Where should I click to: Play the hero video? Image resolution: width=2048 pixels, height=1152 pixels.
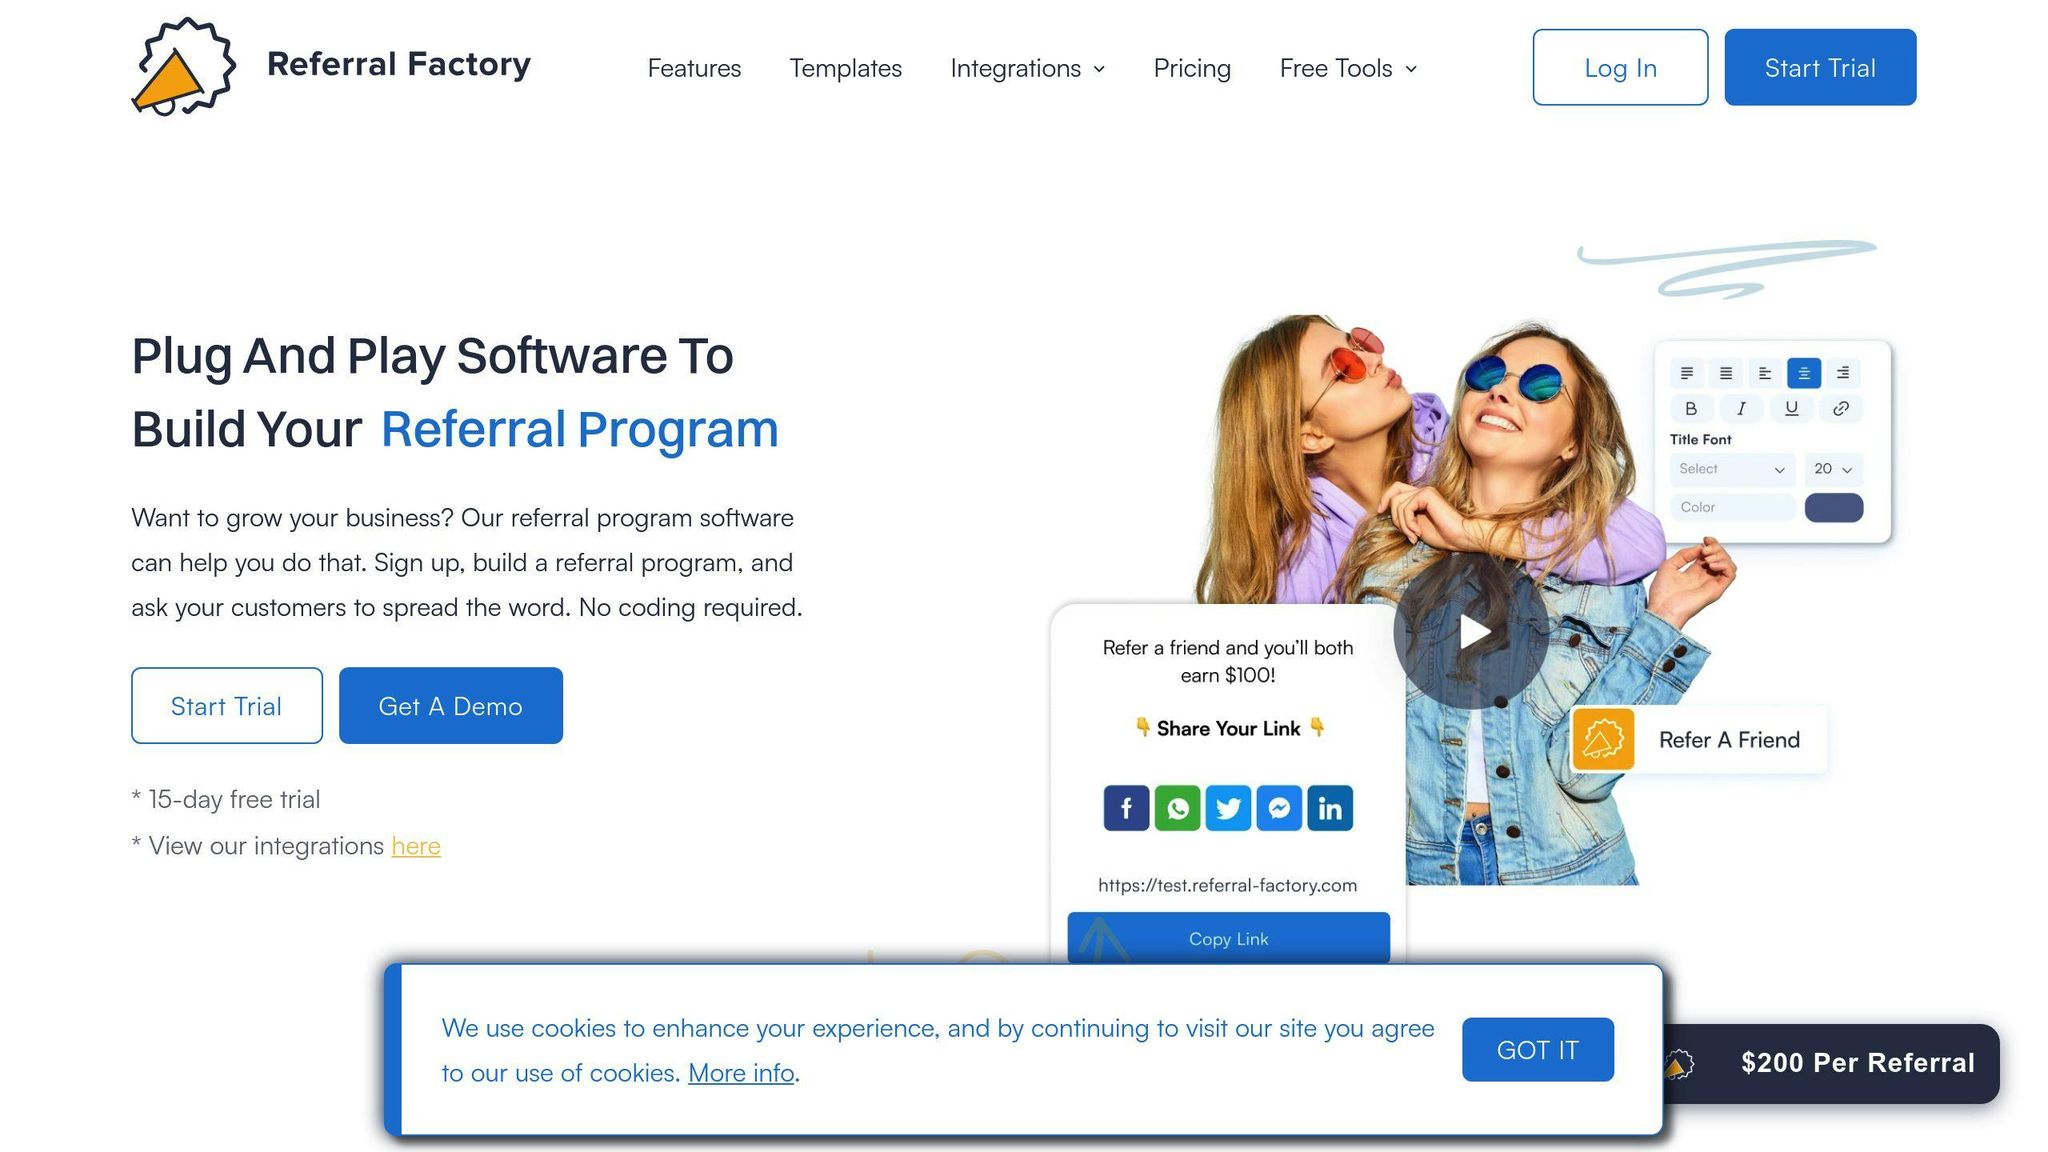click(x=1471, y=632)
